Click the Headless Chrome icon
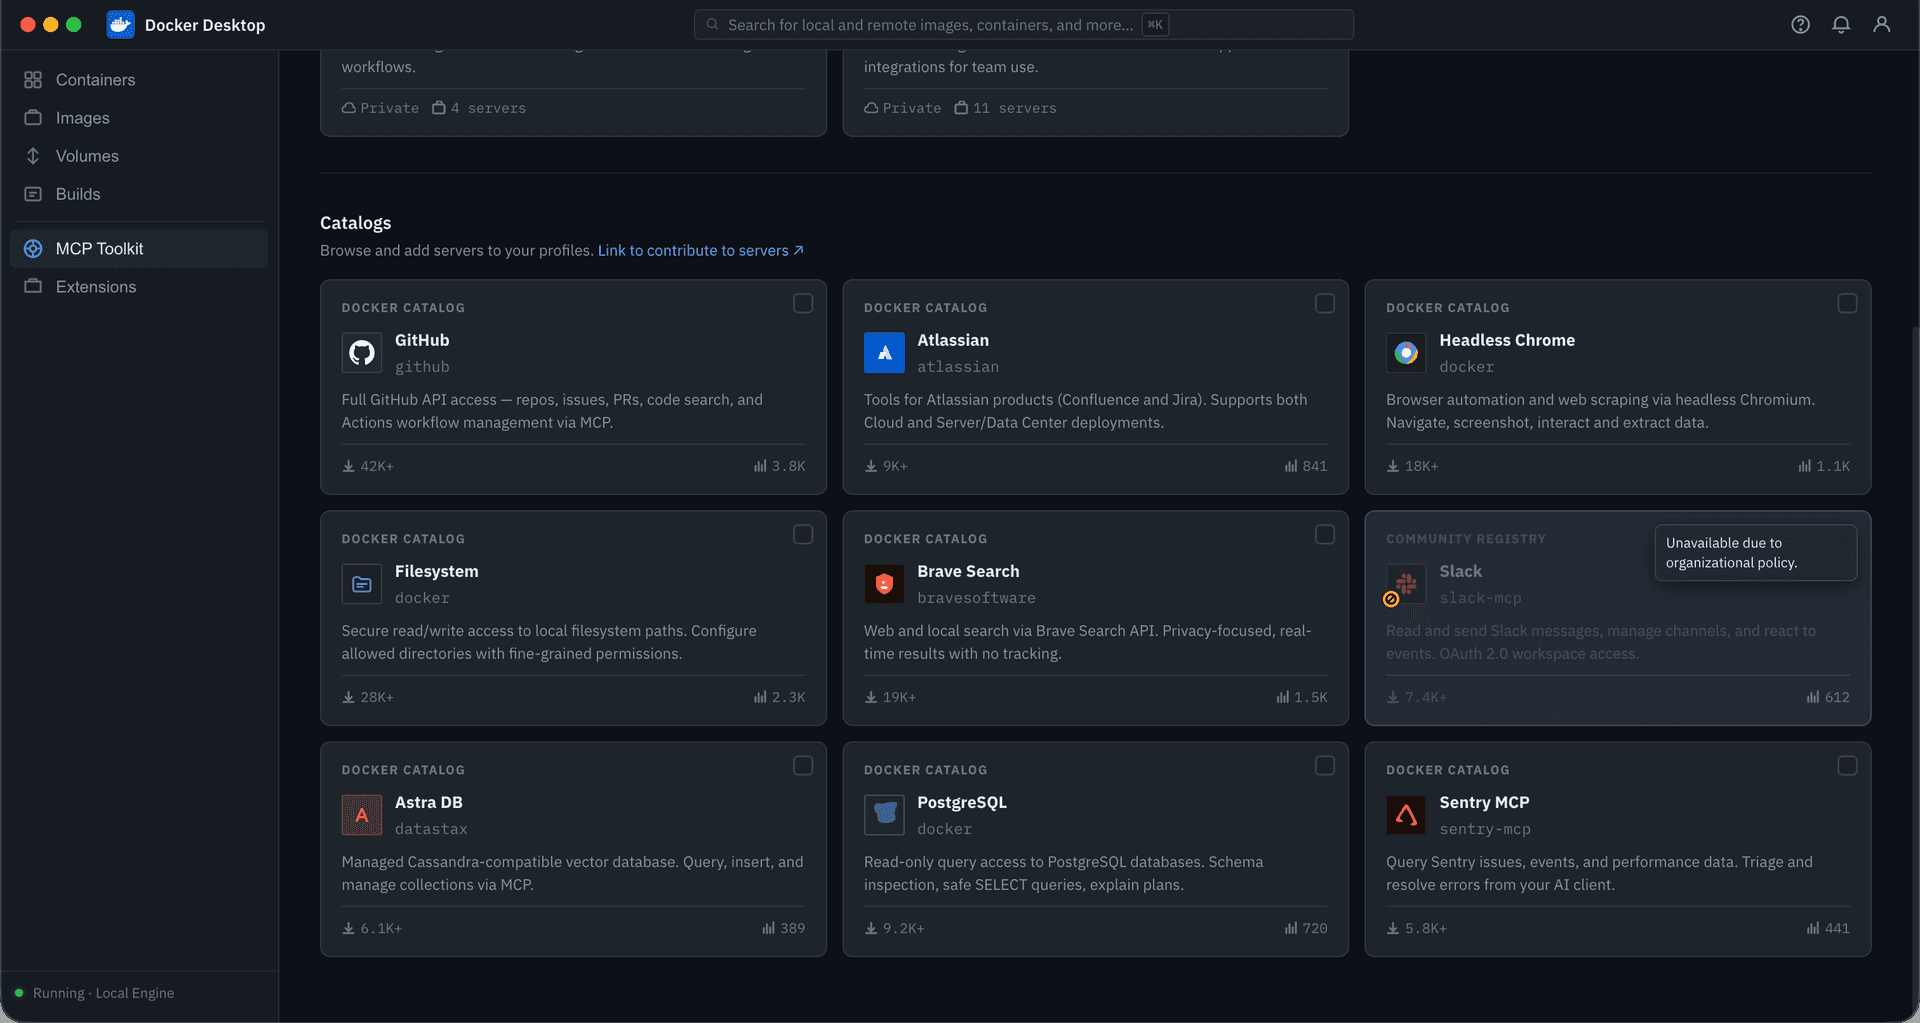This screenshot has width=1920, height=1023. point(1406,353)
